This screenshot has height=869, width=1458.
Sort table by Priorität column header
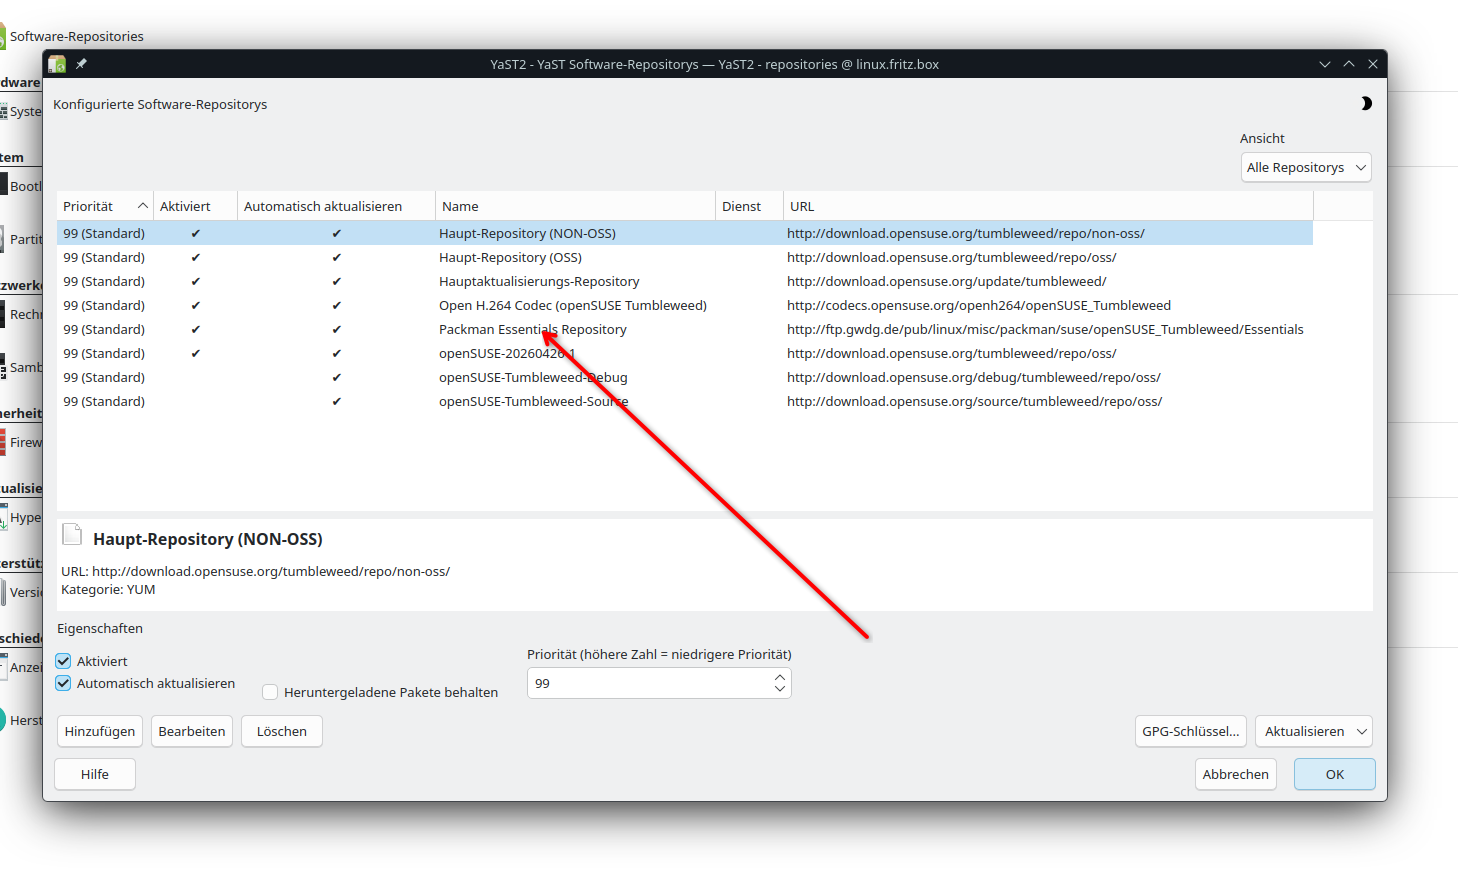pos(105,206)
